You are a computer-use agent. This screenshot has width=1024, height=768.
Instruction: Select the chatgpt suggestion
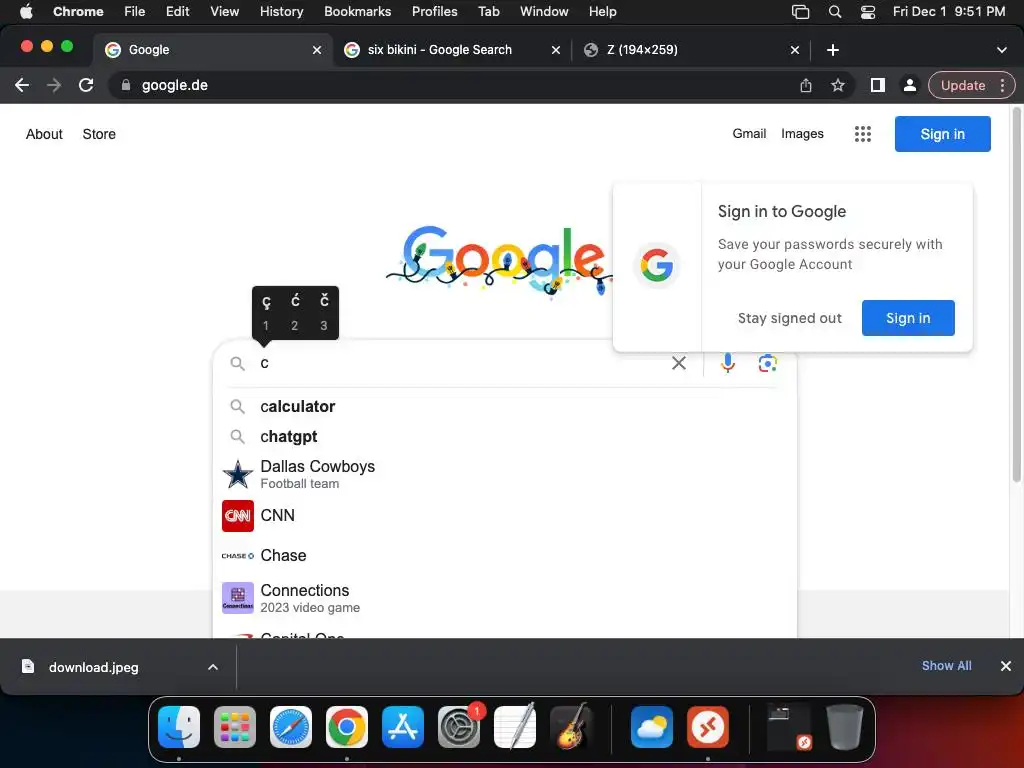point(504,436)
